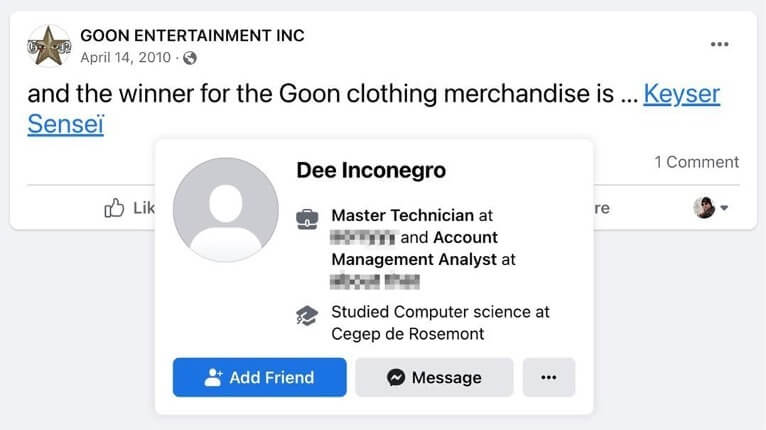Click the globe public privacy icon
This screenshot has height=430, width=766.
pyautogui.click(x=190, y=58)
